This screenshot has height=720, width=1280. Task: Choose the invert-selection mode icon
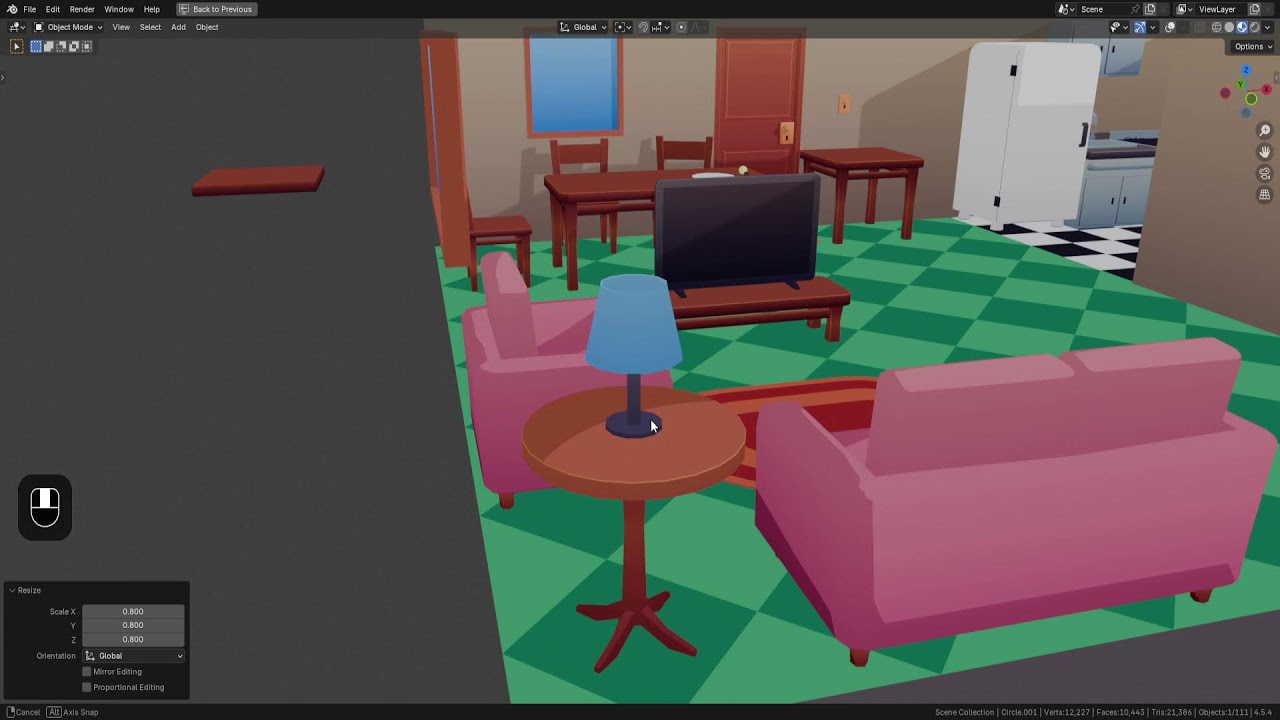[x=73, y=46]
